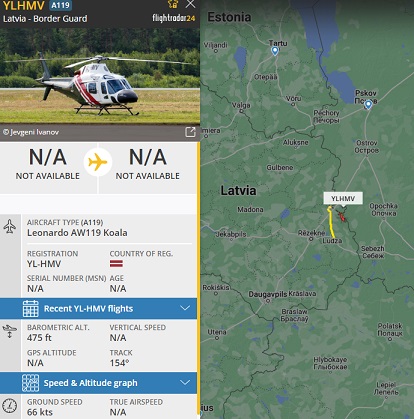Image resolution: width=414 pixels, height=419 pixels.
Task: Click the ground speed gauge icon
Action: pos(10,406)
